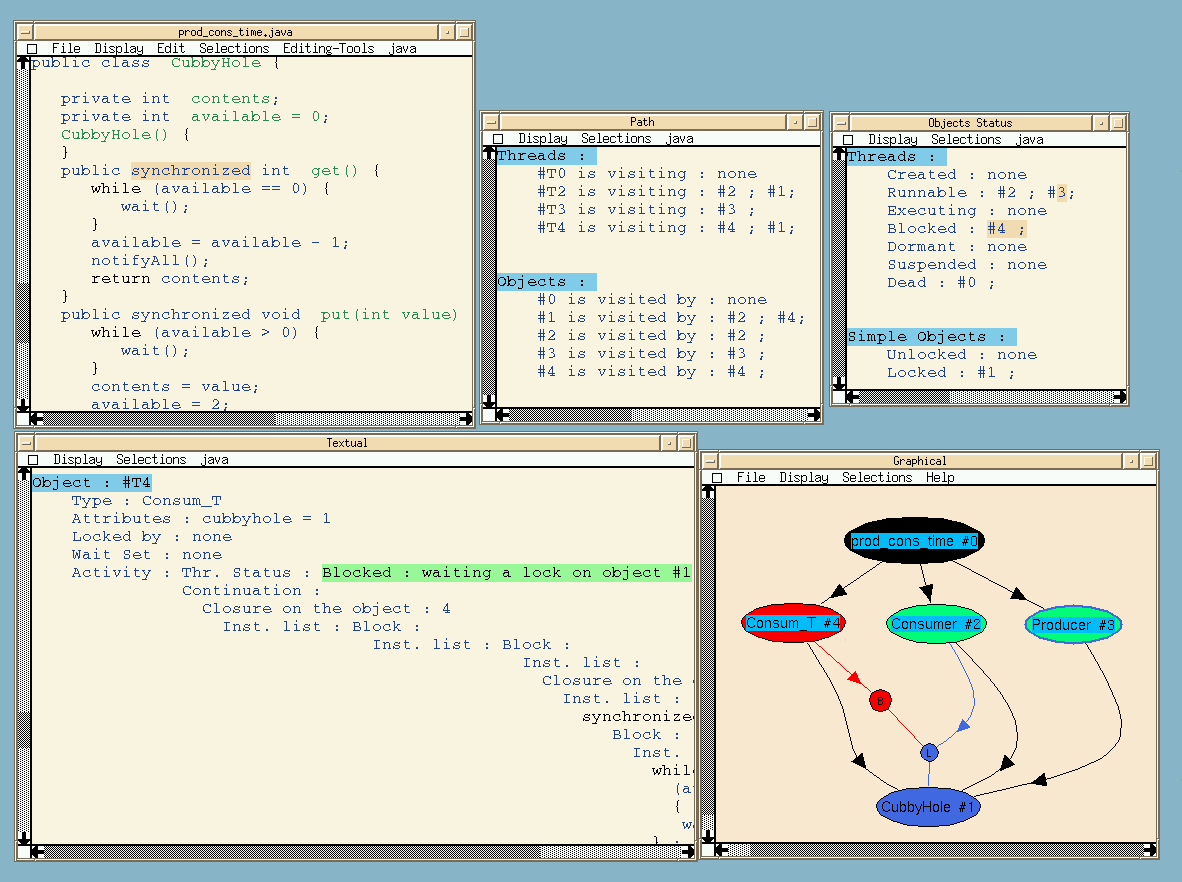Viewport: 1182px width, 882px height.
Task: Click right scroll arrow in source editor
Action: (x=466, y=418)
